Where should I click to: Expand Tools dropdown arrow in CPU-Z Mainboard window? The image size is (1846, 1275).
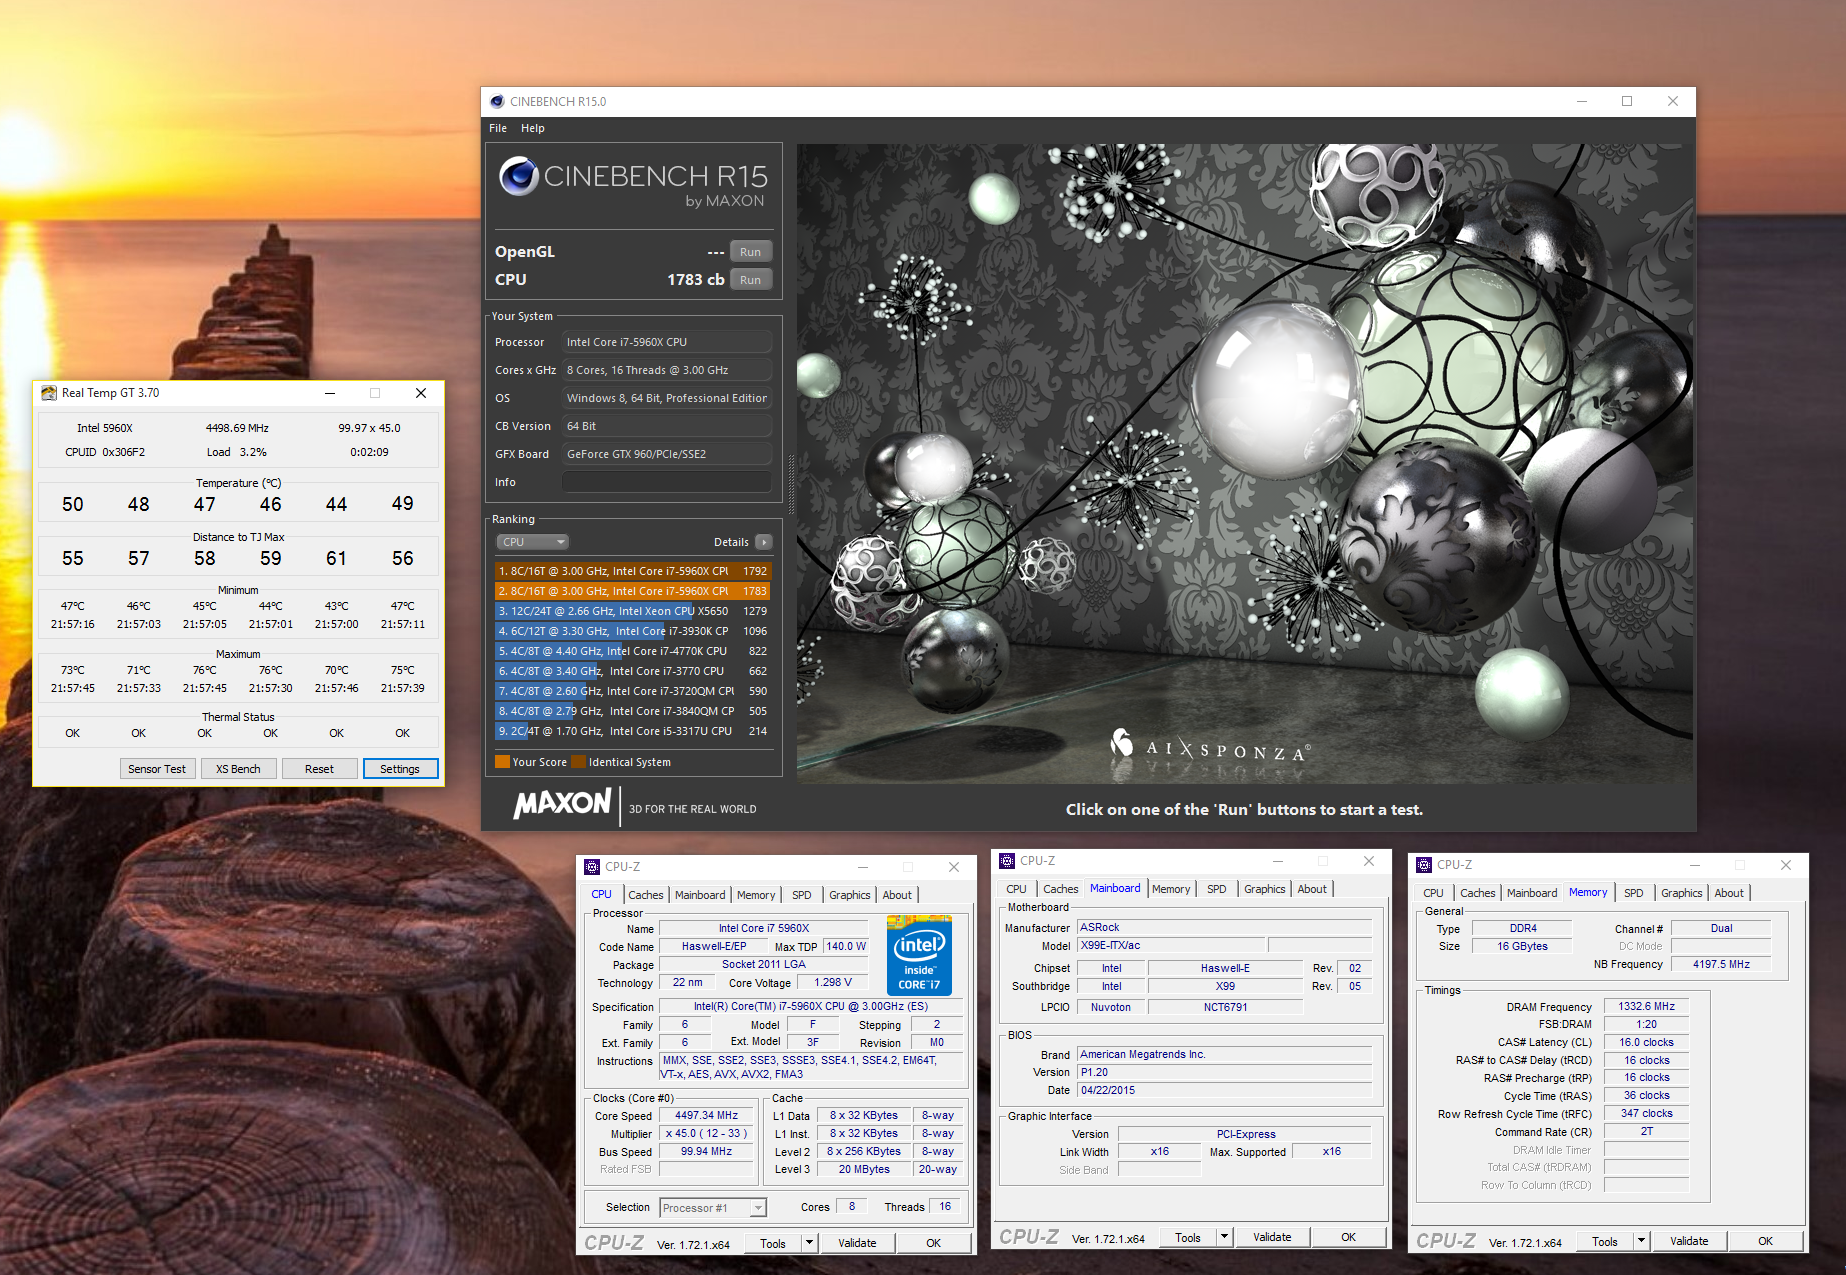click(x=1225, y=1237)
